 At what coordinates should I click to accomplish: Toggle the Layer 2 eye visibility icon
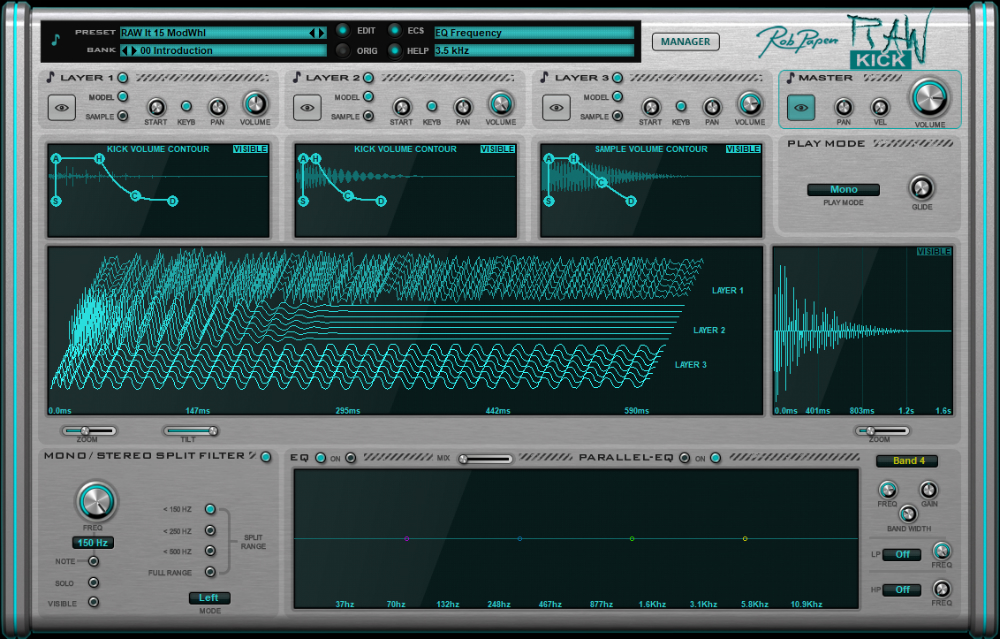coord(307,106)
